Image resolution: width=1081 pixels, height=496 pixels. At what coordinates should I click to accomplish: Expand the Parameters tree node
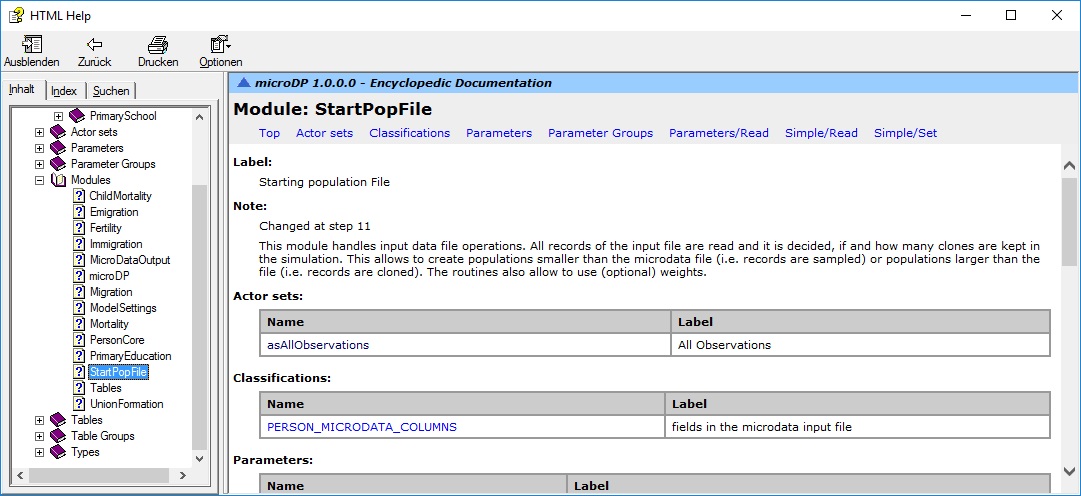click(x=40, y=148)
